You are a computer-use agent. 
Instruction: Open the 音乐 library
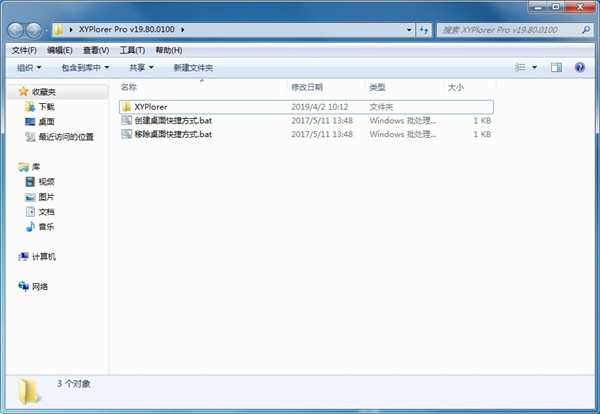[46, 227]
